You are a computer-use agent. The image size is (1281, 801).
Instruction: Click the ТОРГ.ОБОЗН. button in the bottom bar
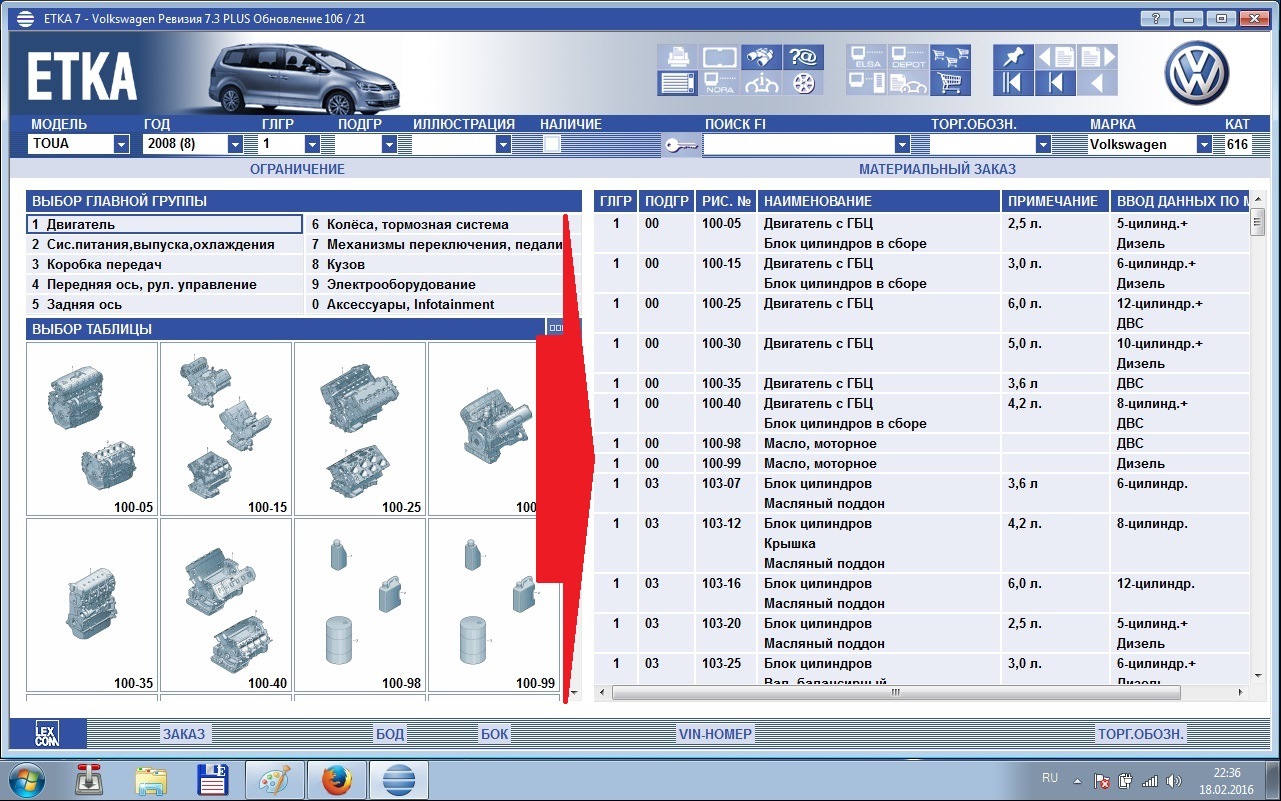click(1141, 734)
